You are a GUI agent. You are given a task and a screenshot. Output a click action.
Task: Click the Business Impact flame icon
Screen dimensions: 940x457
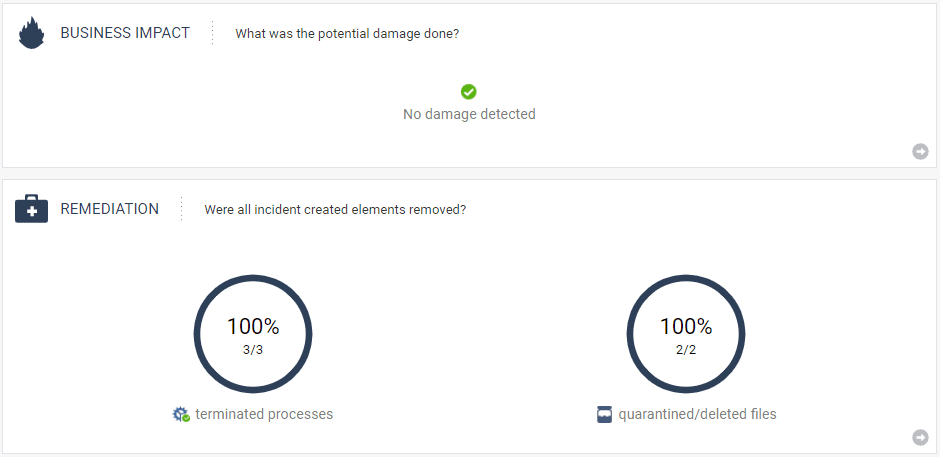[x=32, y=34]
